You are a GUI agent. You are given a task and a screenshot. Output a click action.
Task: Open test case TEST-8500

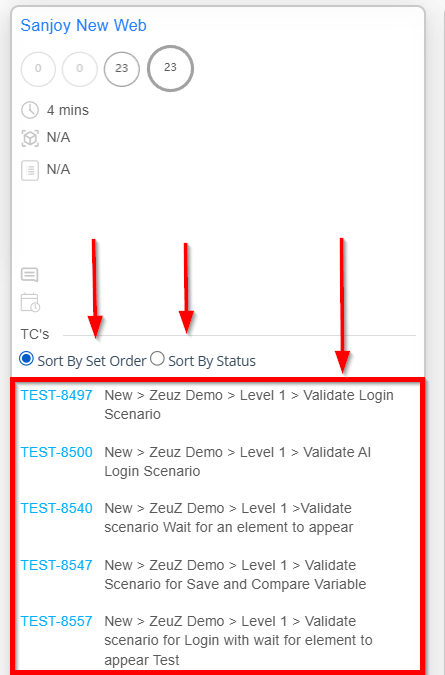(56, 452)
